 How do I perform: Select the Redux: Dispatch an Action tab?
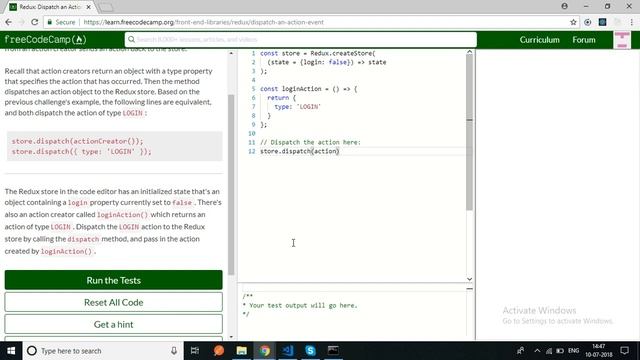pos(50,7)
